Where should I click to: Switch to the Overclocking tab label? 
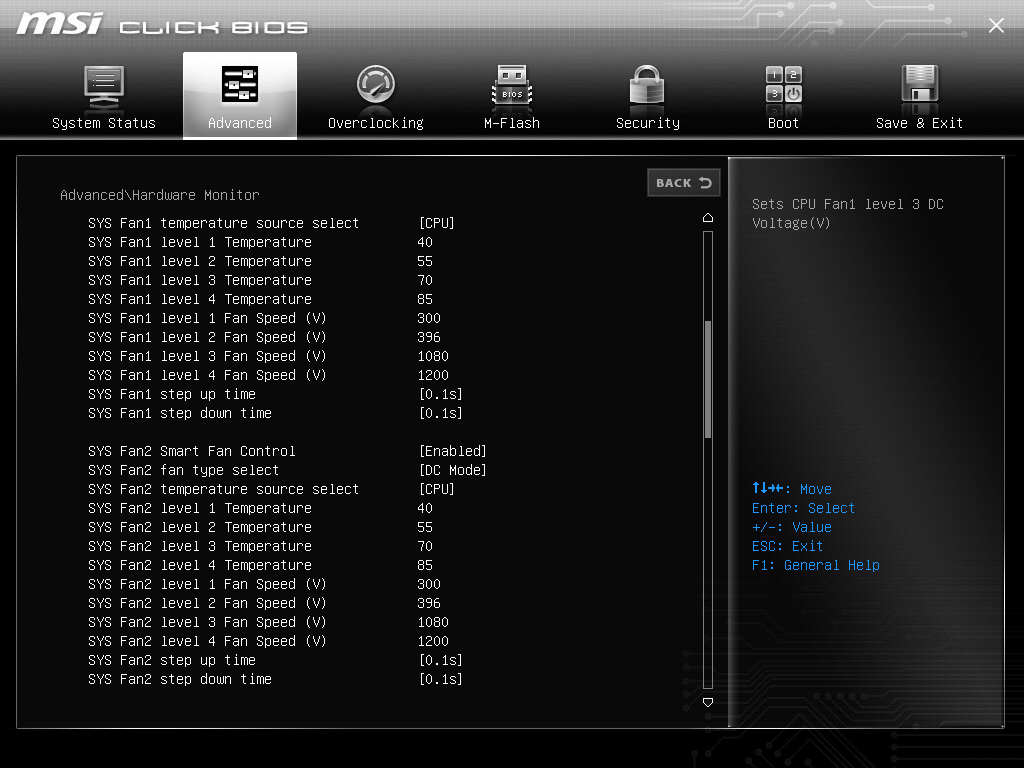tap(376, 123)
